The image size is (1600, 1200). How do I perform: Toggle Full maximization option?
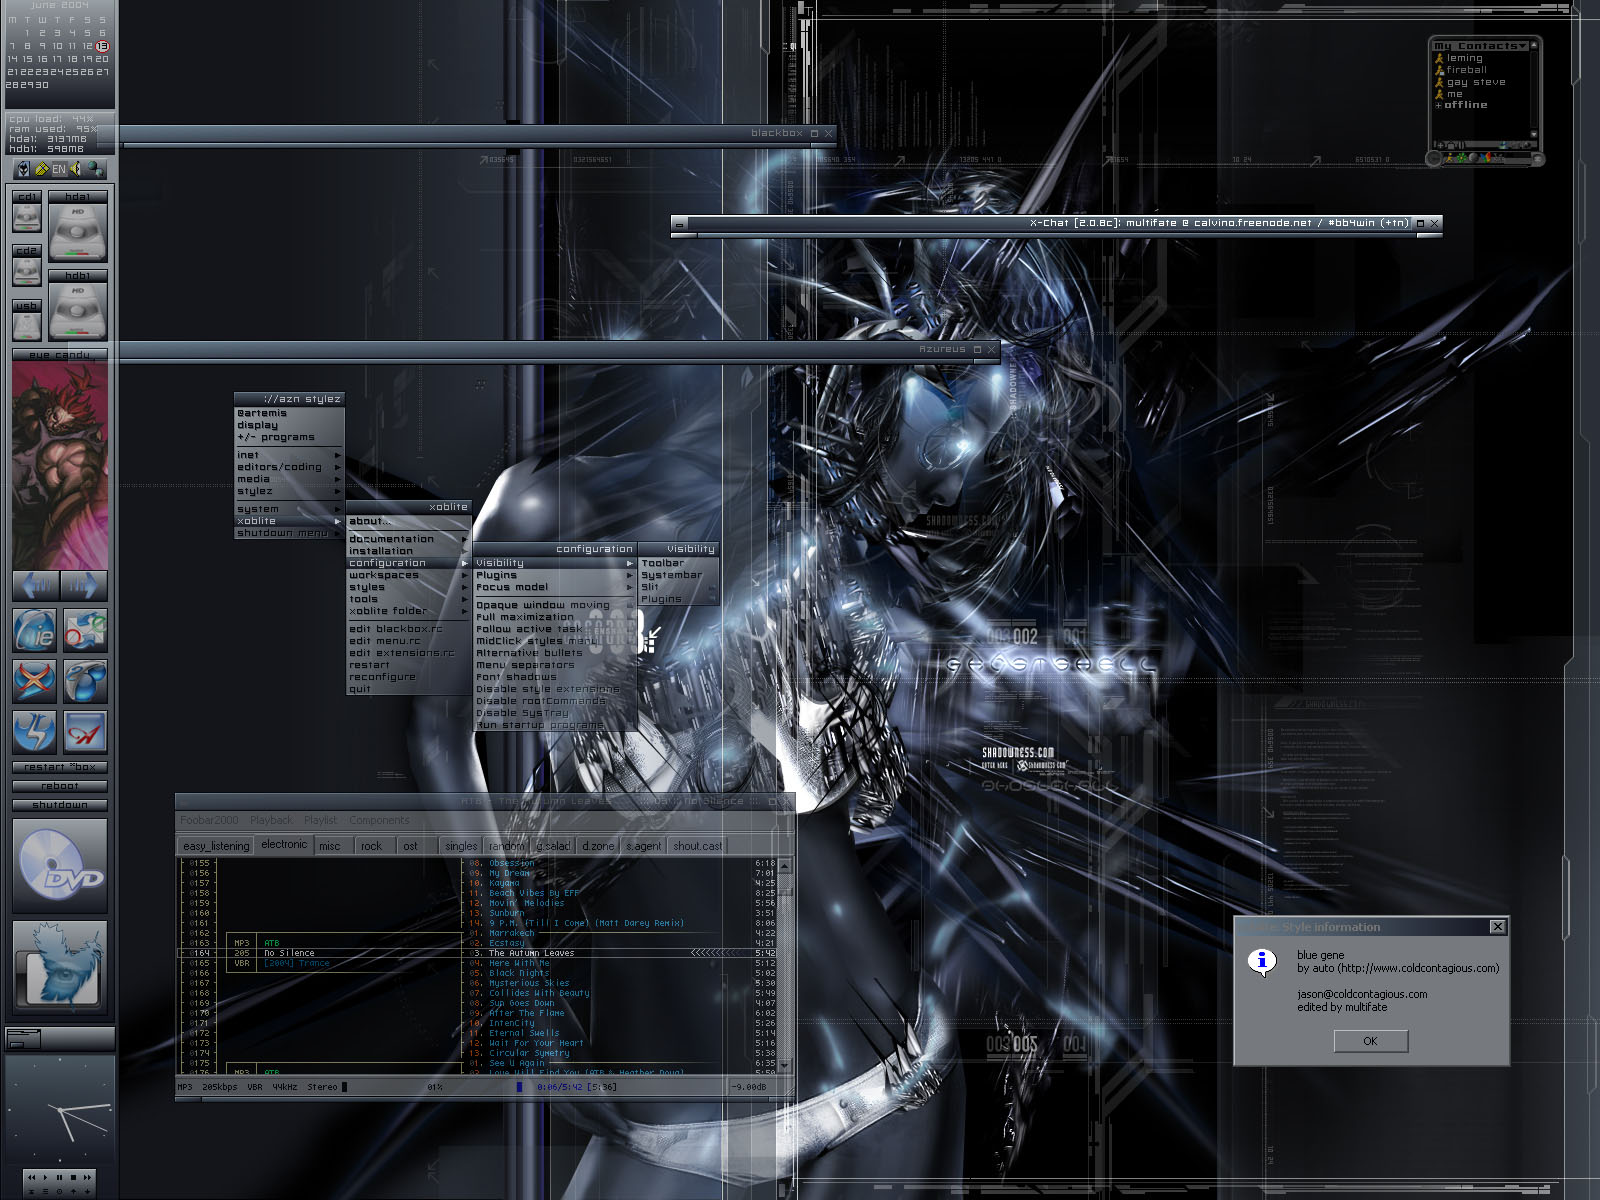[555, 617]
